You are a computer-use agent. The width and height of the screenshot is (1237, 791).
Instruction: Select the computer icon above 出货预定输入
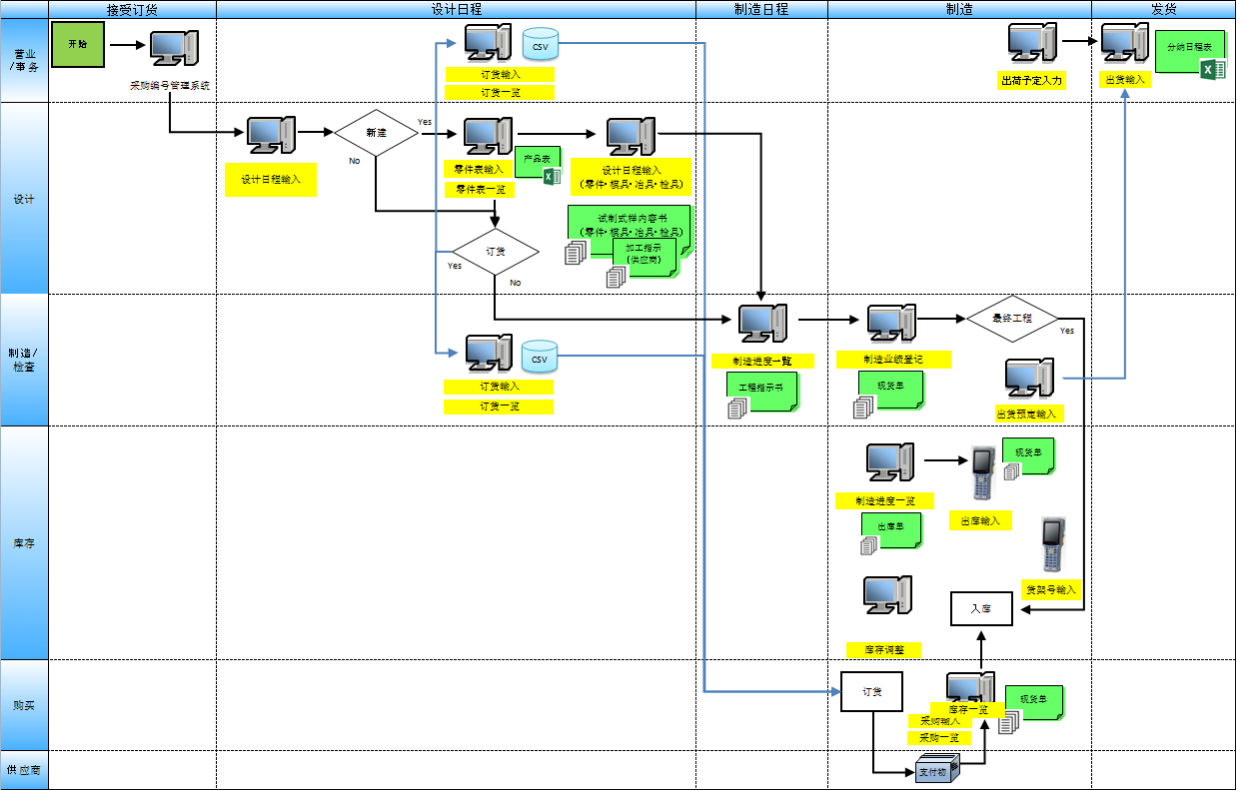point(1028,378)
